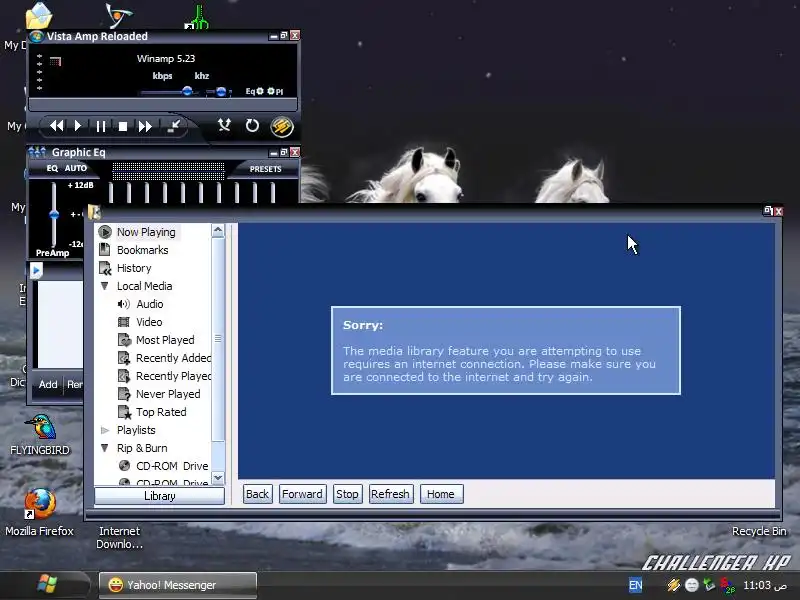Open Bookmarks in the media library tree
Image resolution: width=800 pixels, height=600 pixels.
click(x=142, y=250)
